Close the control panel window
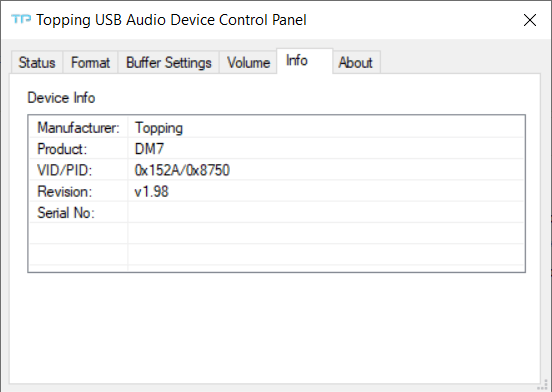 [x=530, y=20]
